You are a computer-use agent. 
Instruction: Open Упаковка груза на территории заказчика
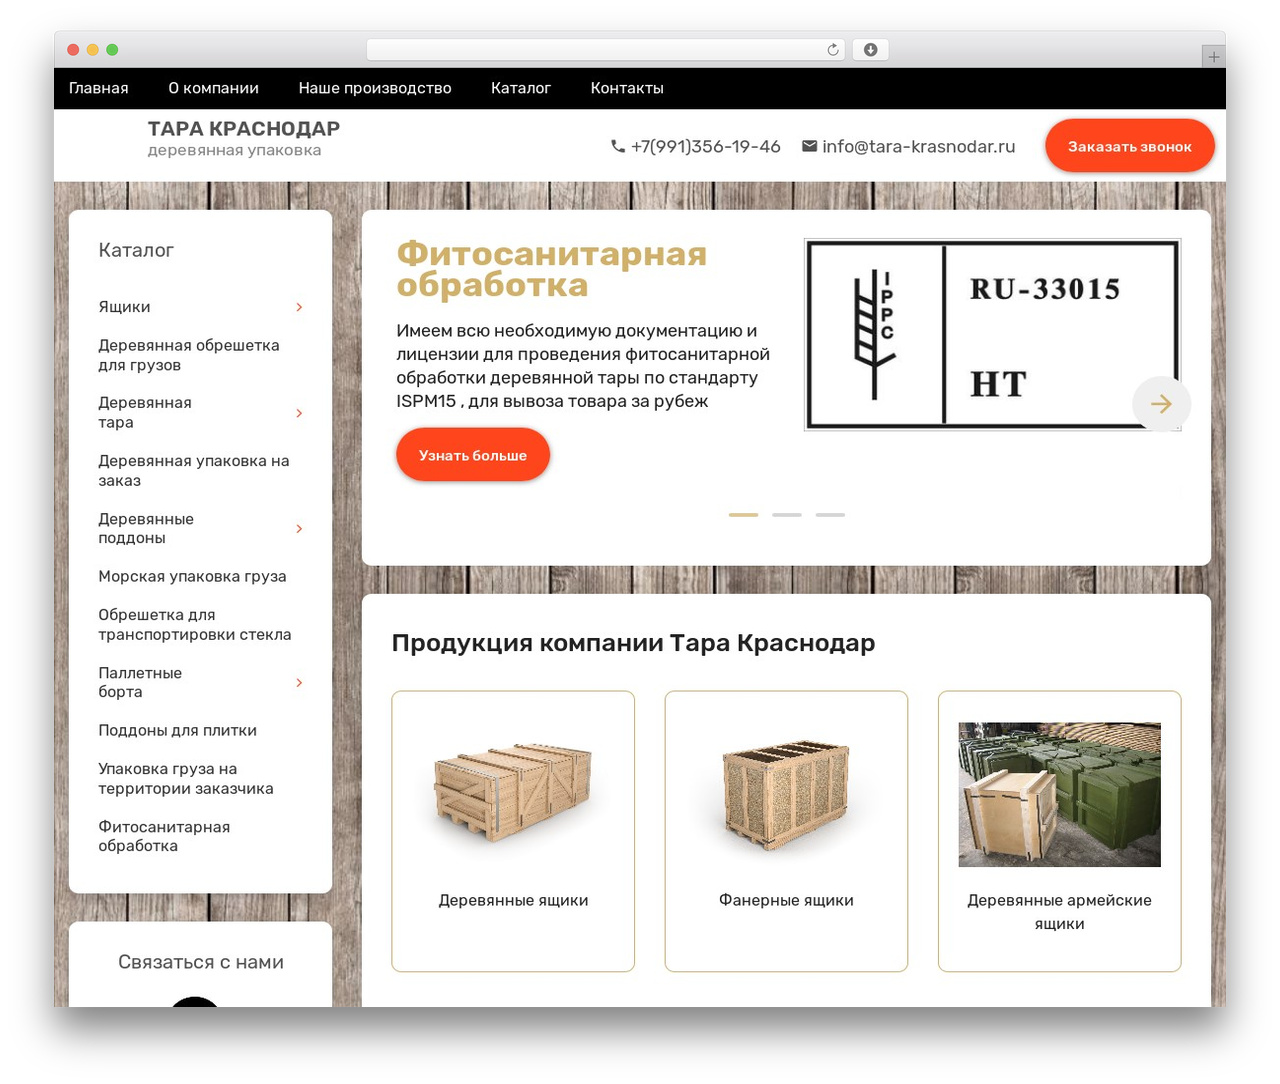point(186,779)
